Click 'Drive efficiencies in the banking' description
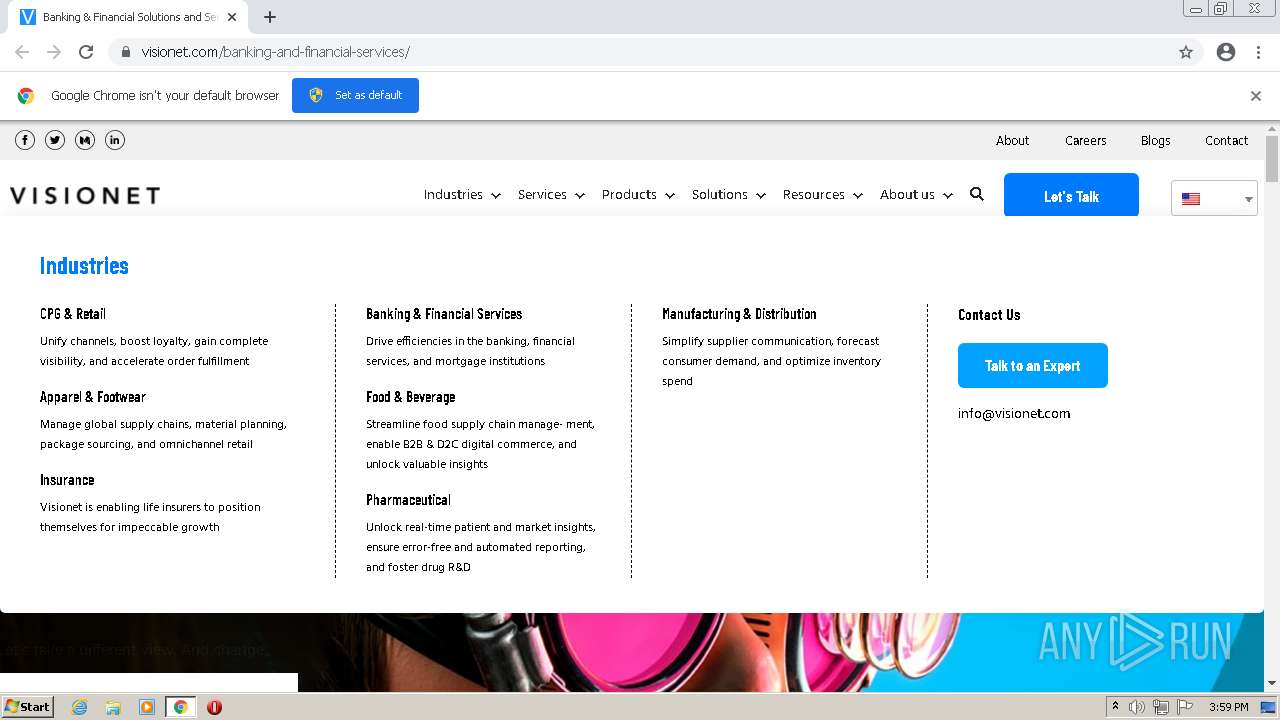Viewport: 1280px width, 720px height. click(x=470, y=351)
